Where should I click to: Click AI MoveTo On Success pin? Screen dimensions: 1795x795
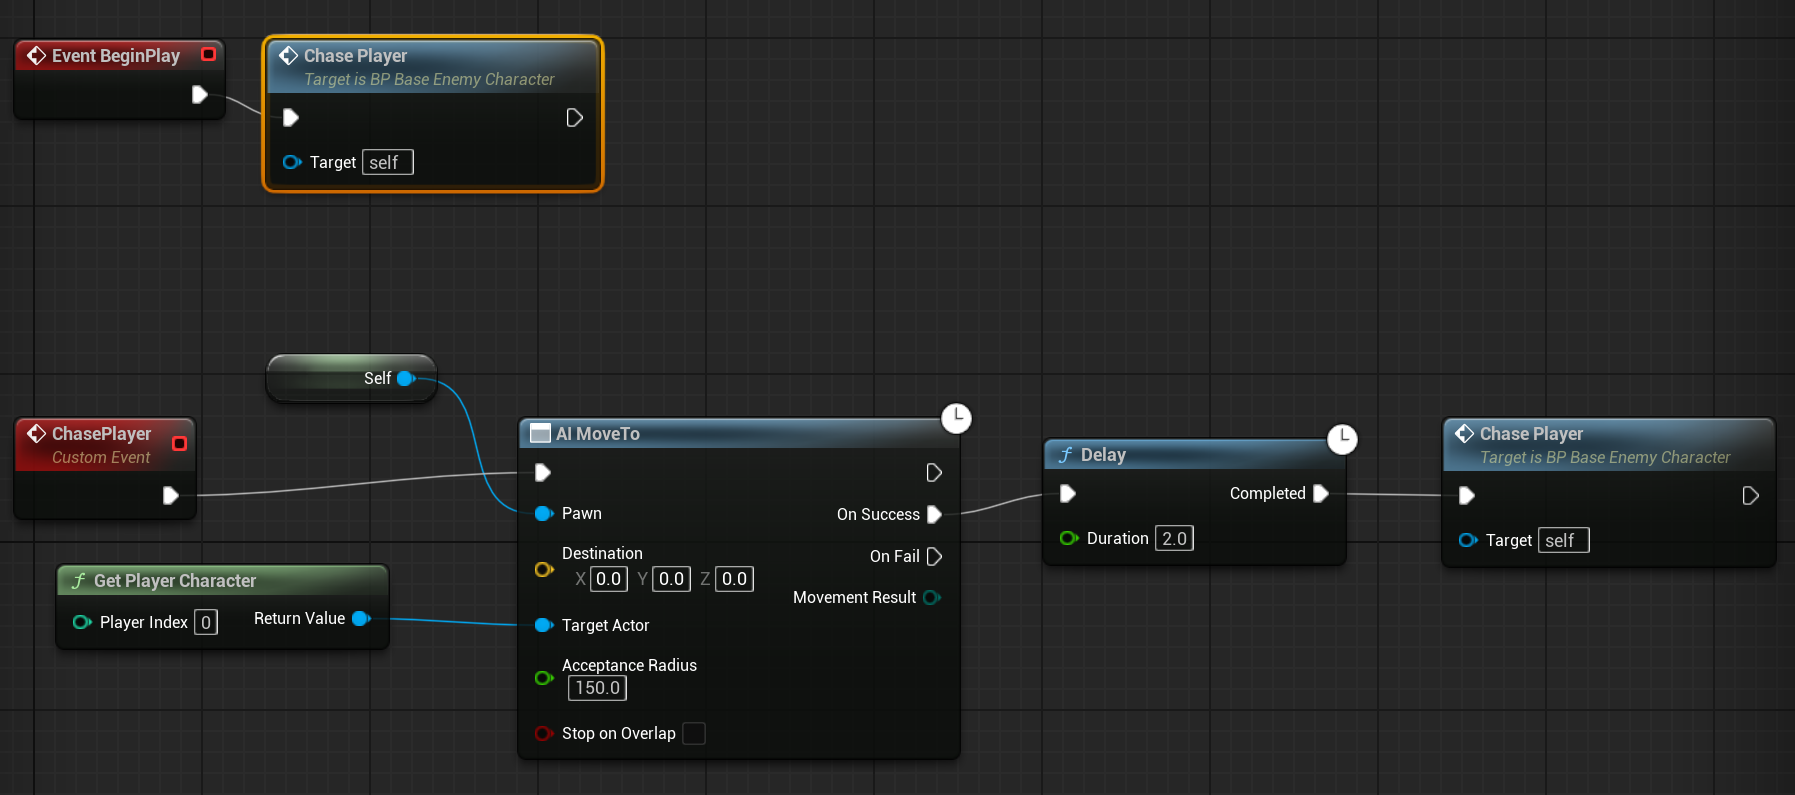click(x=934, y=514)
